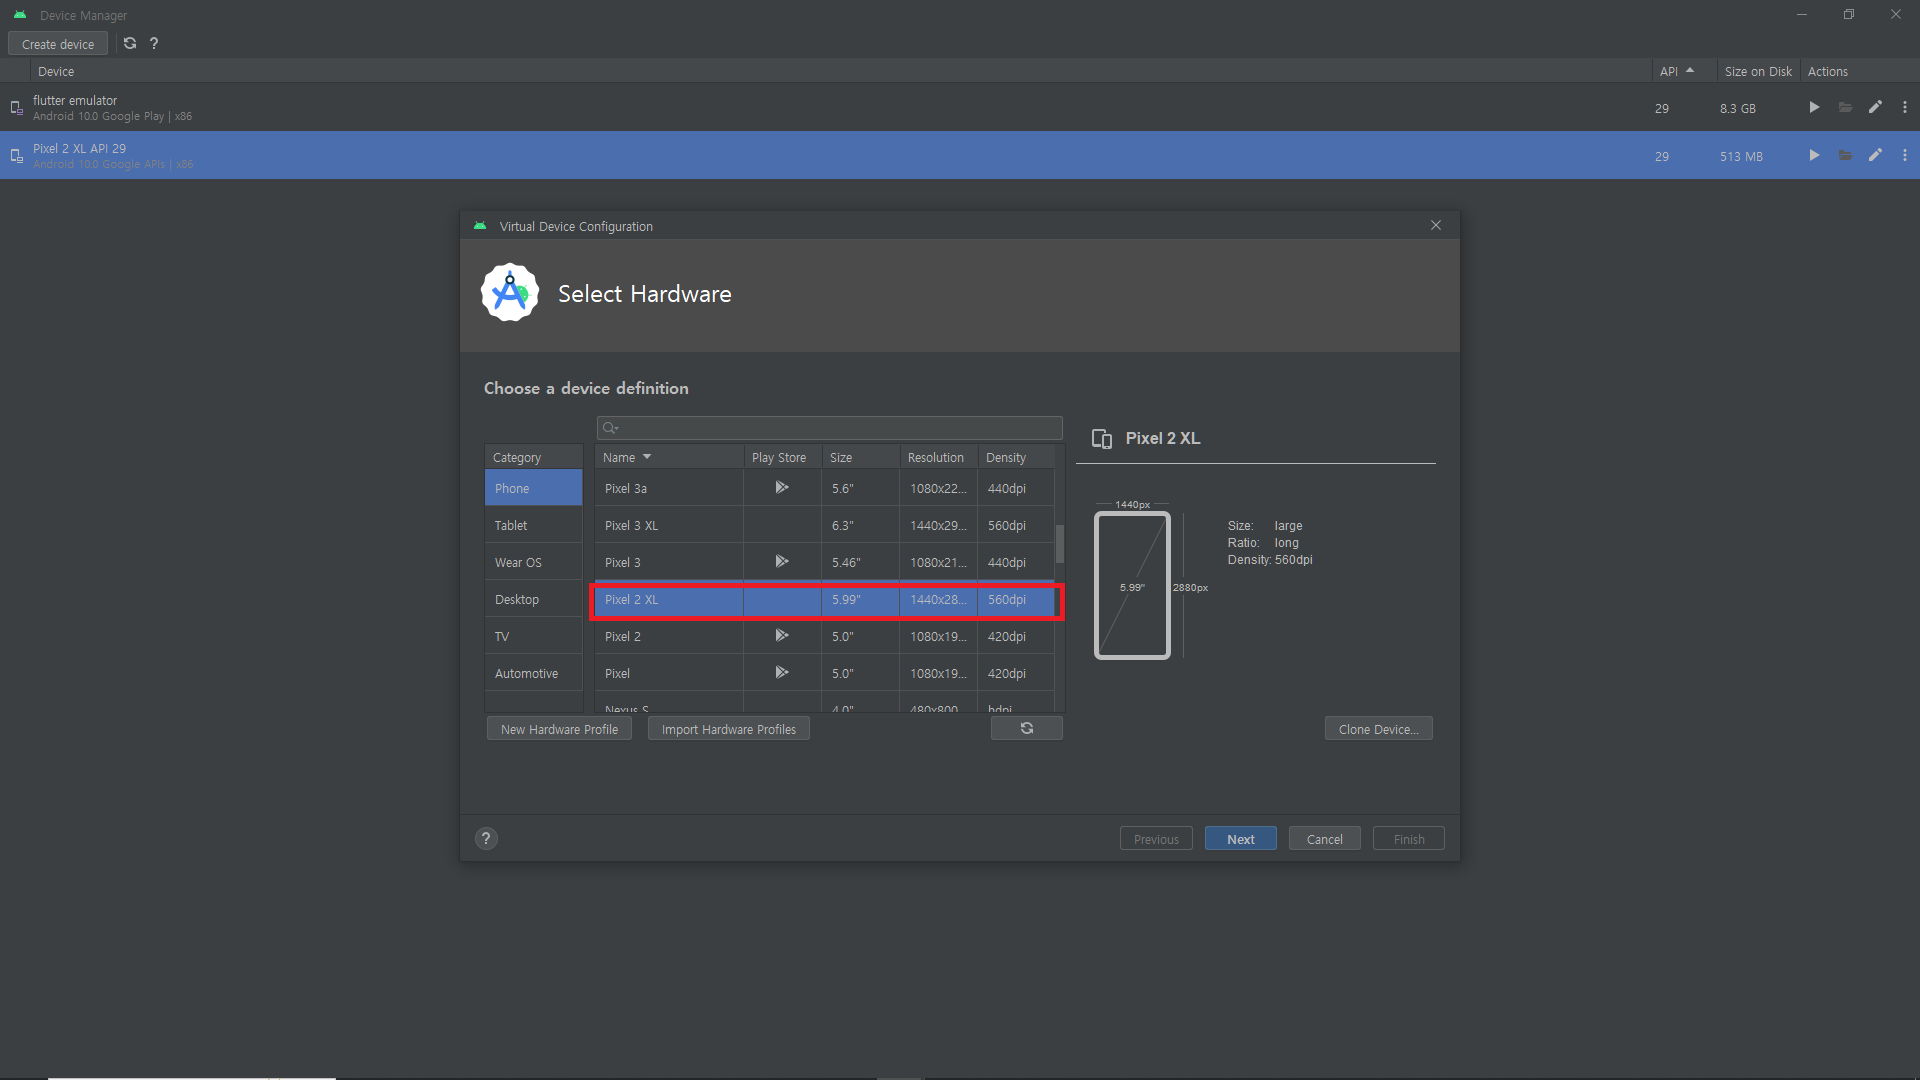Go to the Next step
This screenshot has height=1080, width=1920.
tap(1241, 839)
